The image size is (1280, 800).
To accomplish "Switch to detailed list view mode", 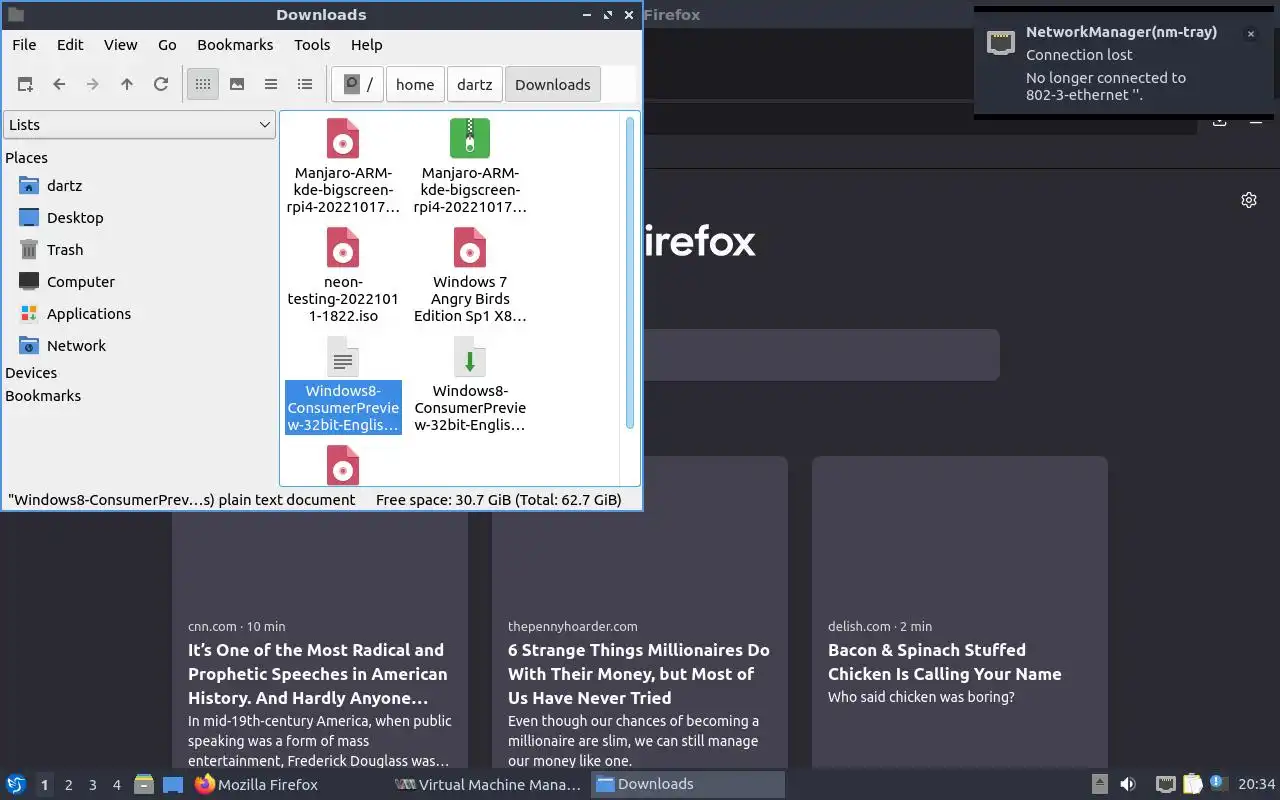I will click(x=305, y=85).
